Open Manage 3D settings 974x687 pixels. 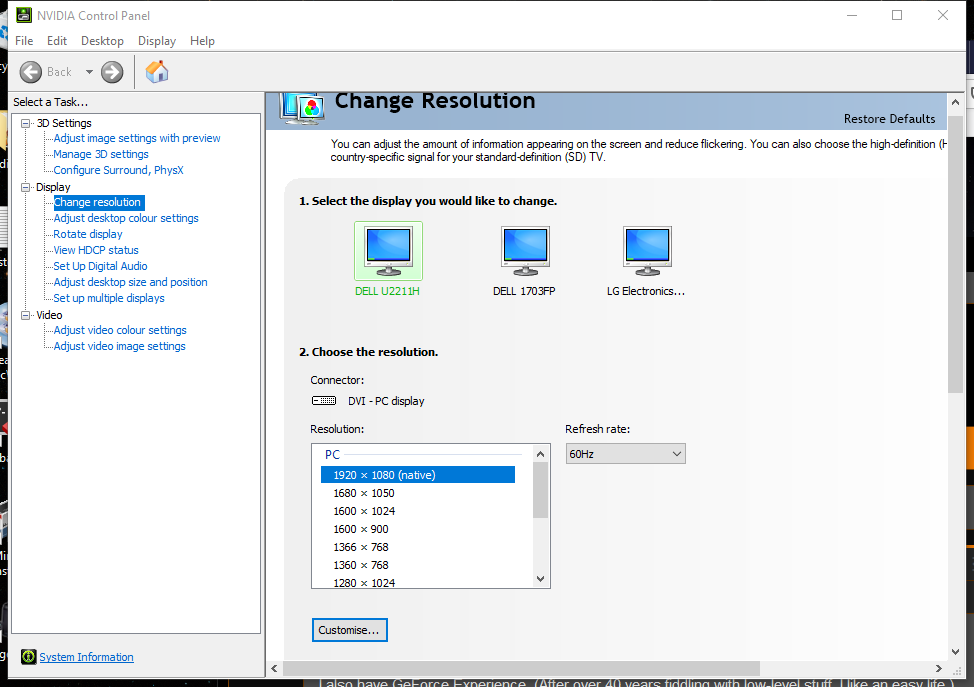(101, 154)
